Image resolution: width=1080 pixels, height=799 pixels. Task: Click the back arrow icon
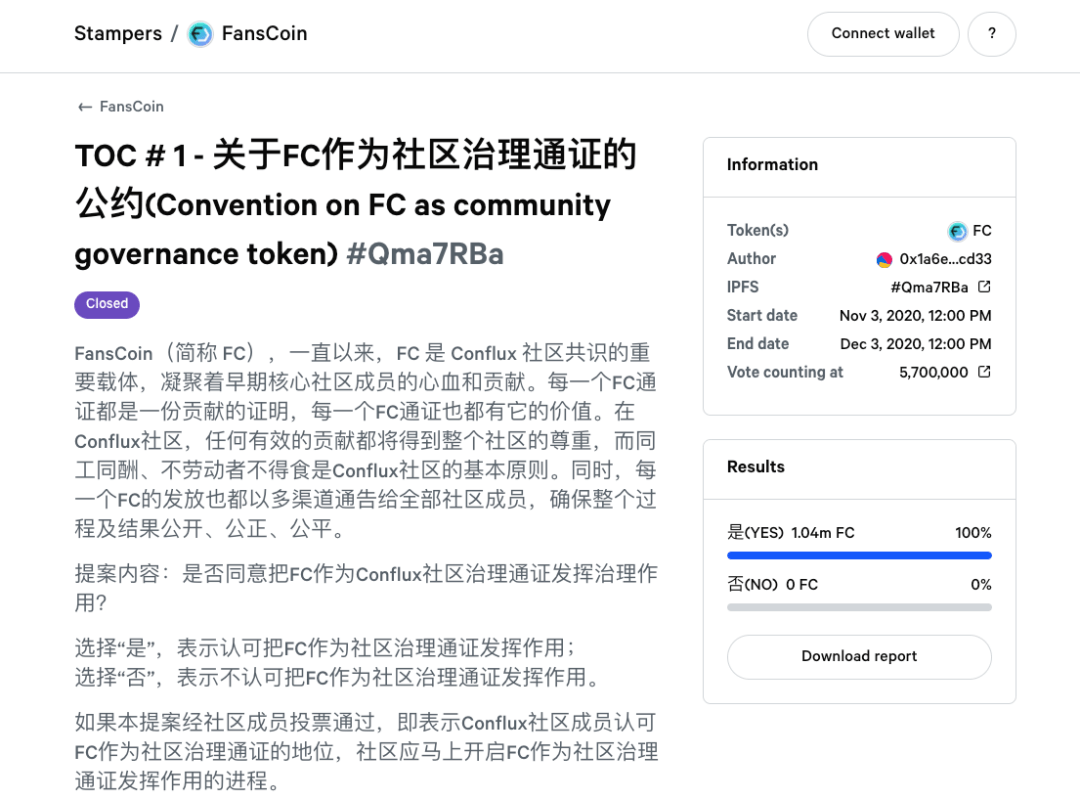[x=85, y=107]
